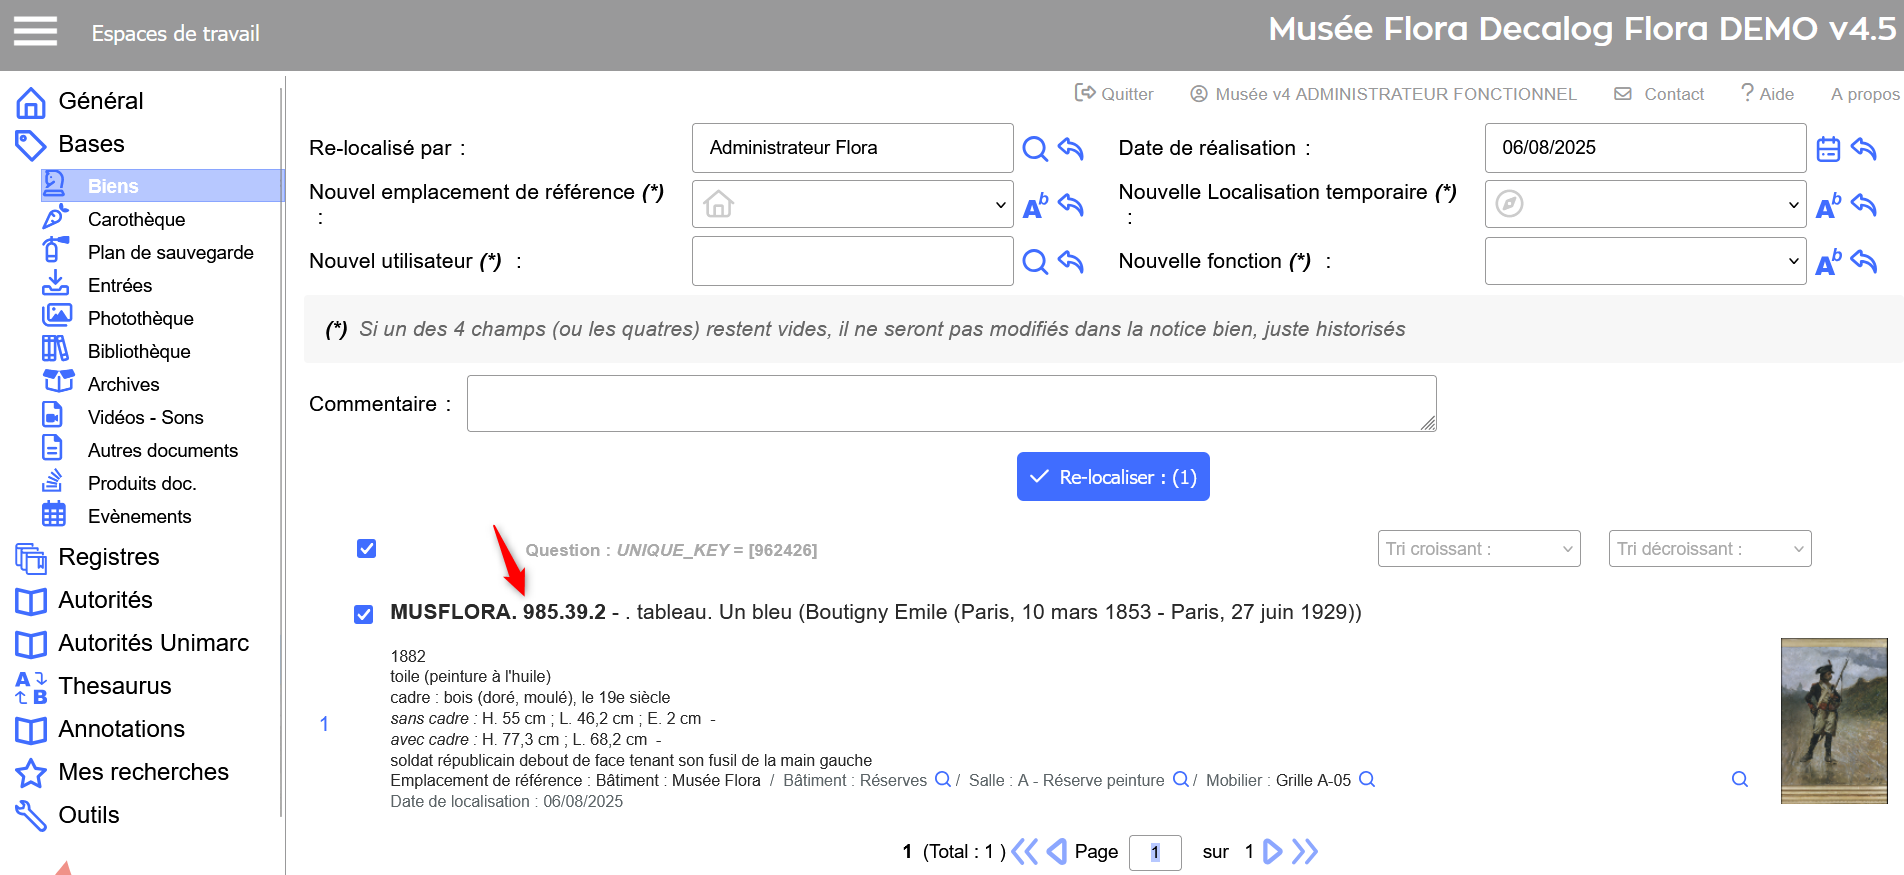Click thesaurus icon beside Nouvelle fonction dropdown
This screenshot has height=875, width=1904.
pyautogui.click(x=1828, y=262)
